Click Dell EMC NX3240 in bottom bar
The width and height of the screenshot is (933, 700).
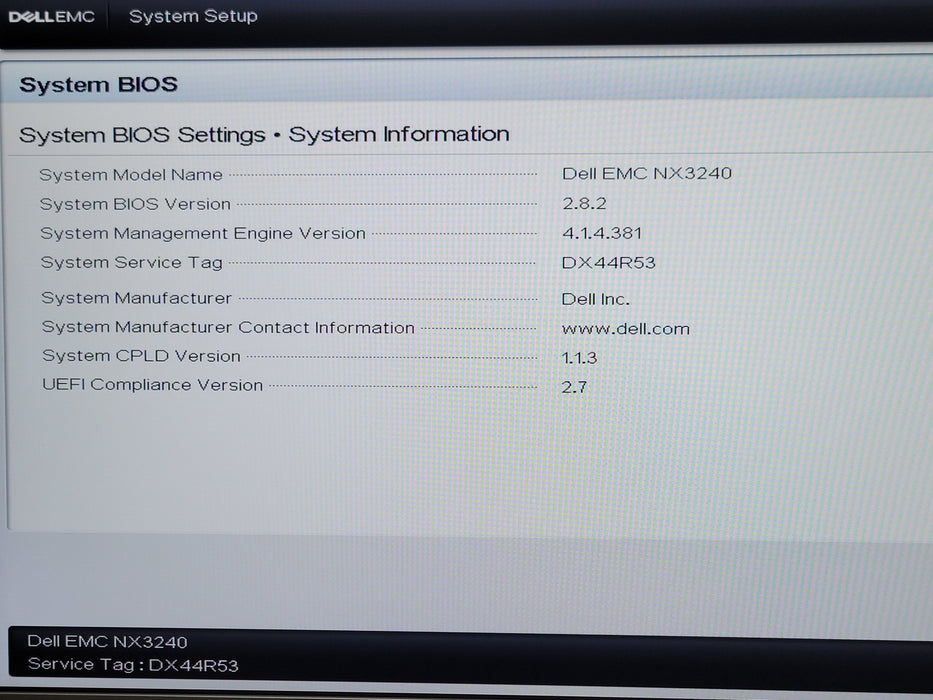(x=108, y=642)
